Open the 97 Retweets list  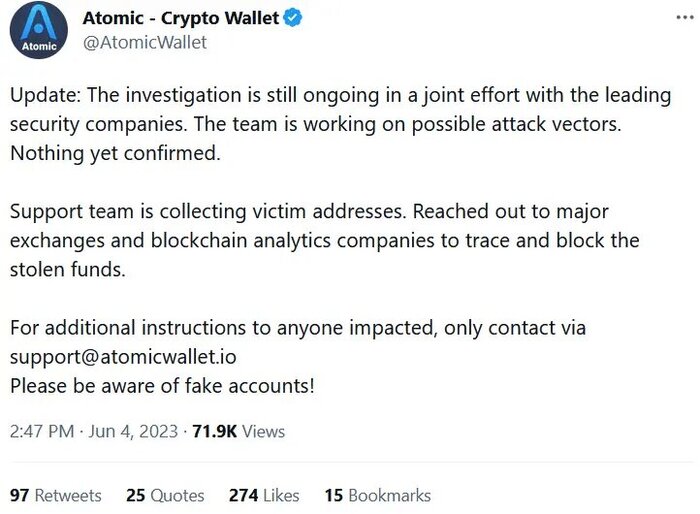point(56,495)
